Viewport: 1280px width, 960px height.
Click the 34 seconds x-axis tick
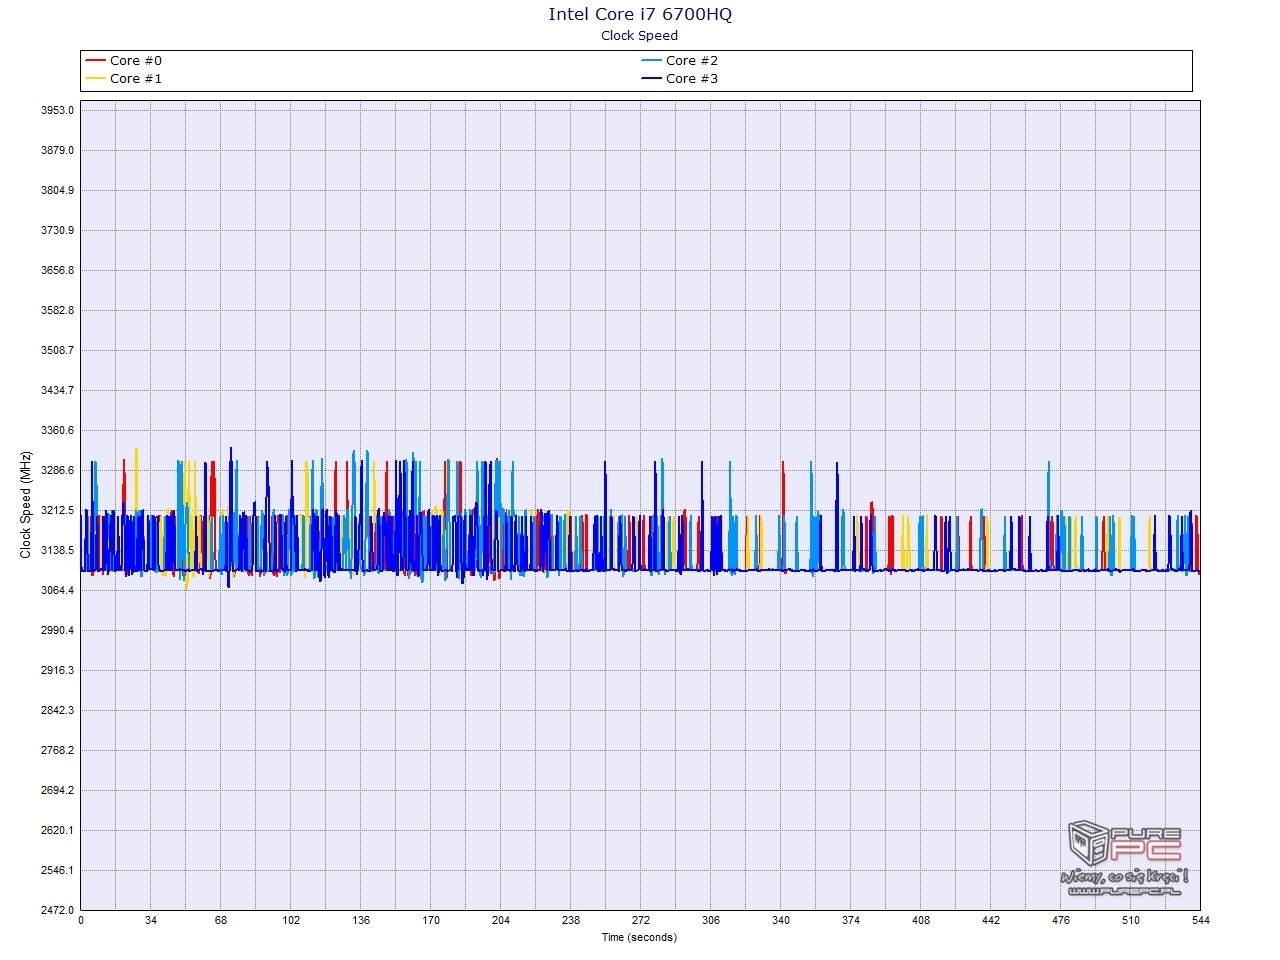(x=151, y=921)
